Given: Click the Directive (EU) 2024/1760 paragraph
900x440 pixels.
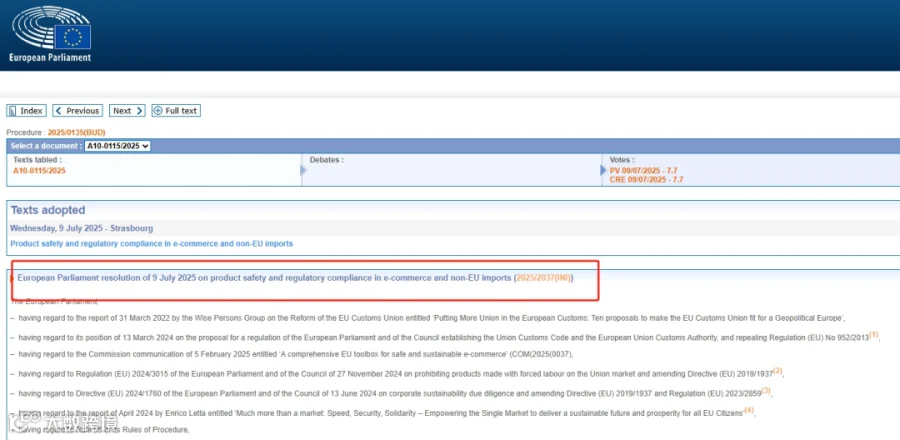Looking at the screenshot, I should (x=390, y=394).
